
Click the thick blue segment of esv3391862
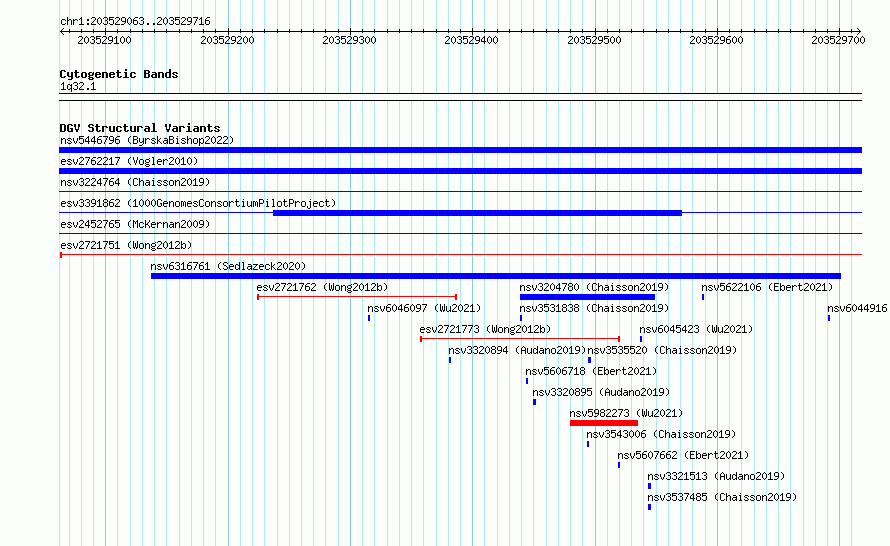(477, 213)
